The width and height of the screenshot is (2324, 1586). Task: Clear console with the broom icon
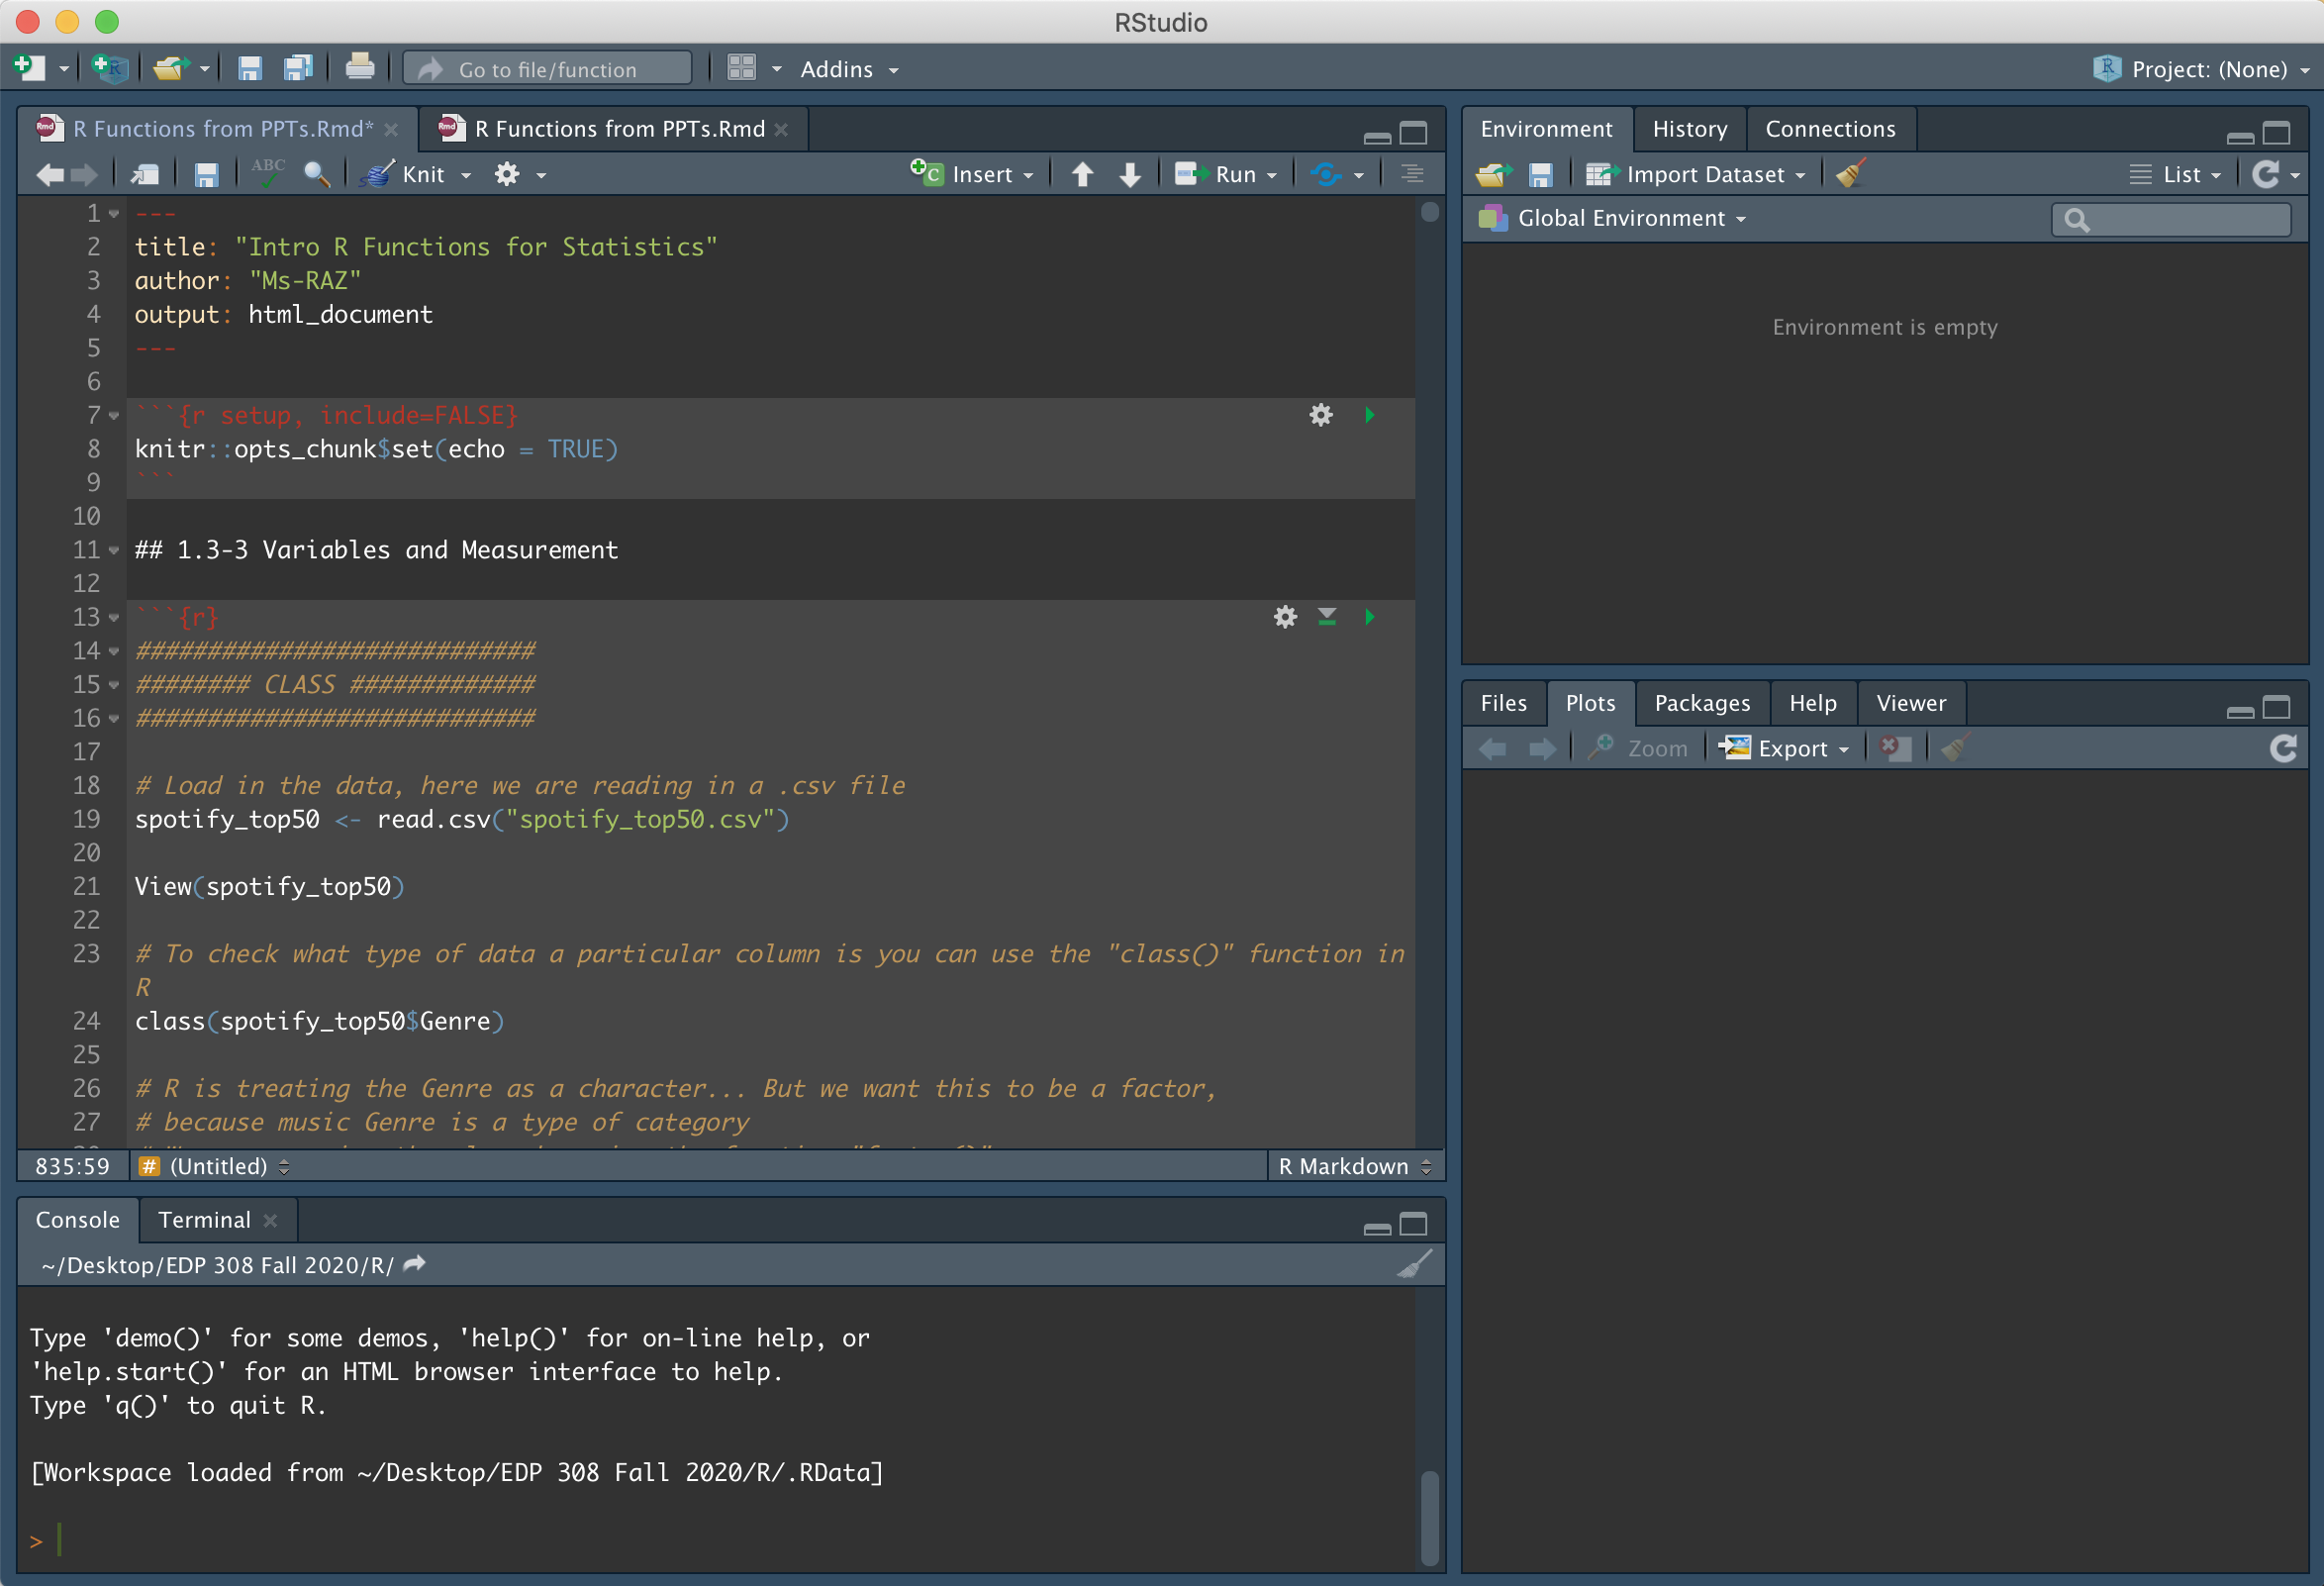[x=1414, y=1264]
